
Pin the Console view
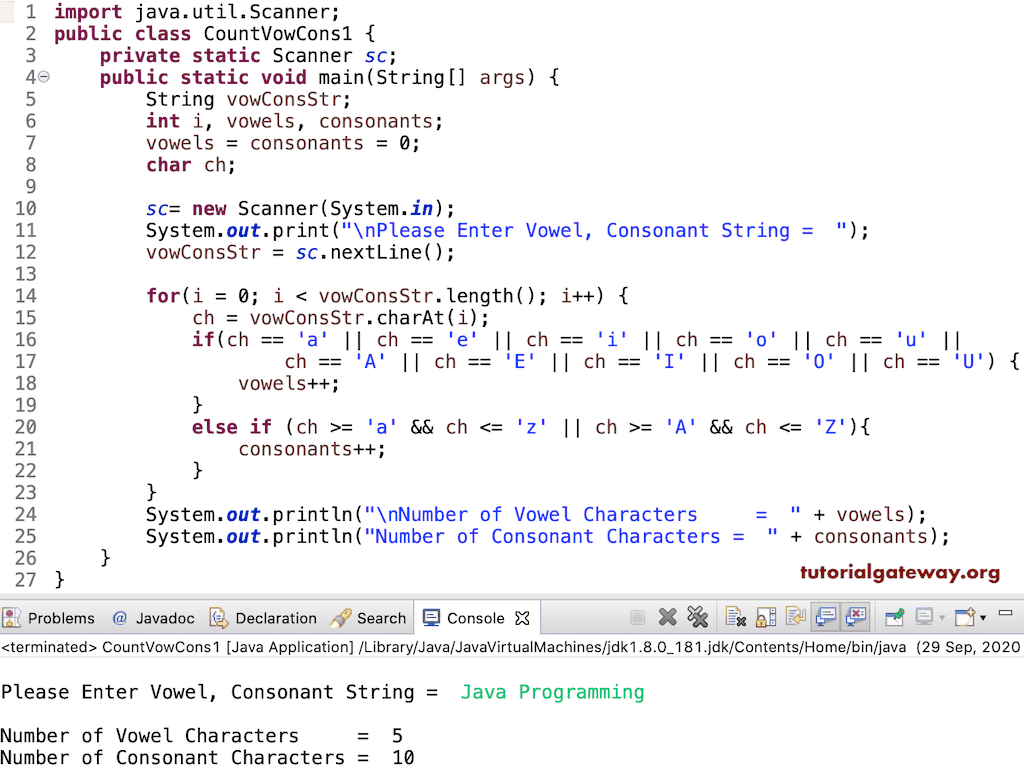click(892, 617)
